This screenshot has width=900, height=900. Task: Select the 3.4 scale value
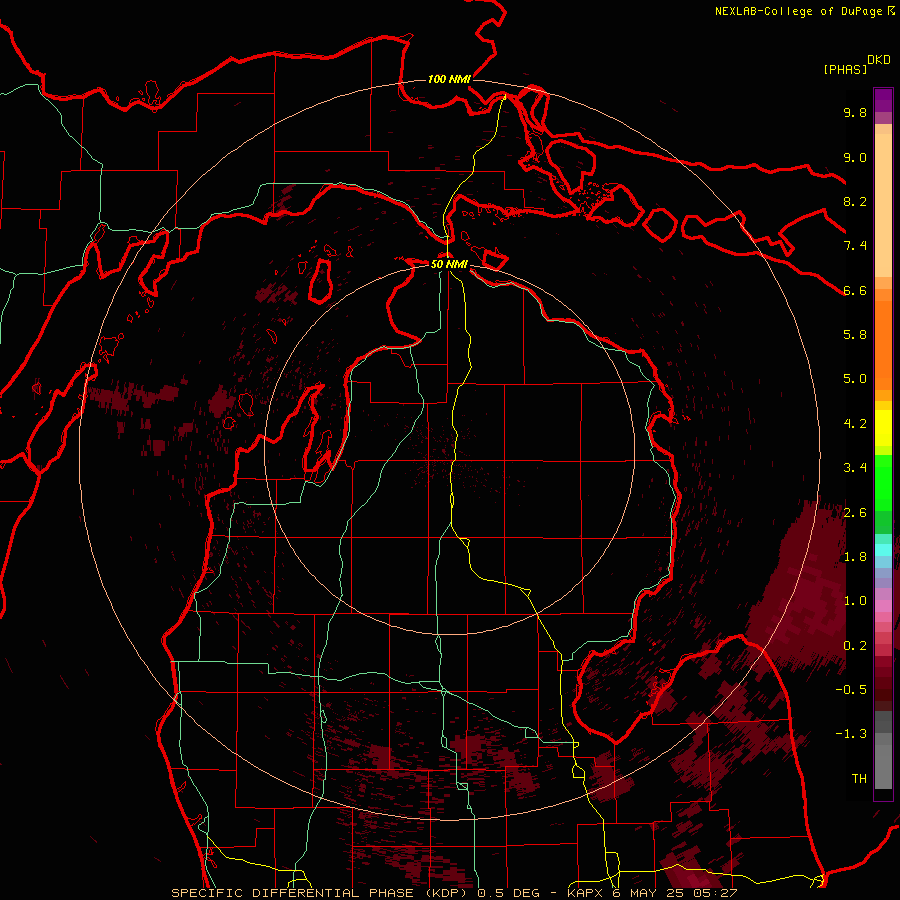click(855, 468)
